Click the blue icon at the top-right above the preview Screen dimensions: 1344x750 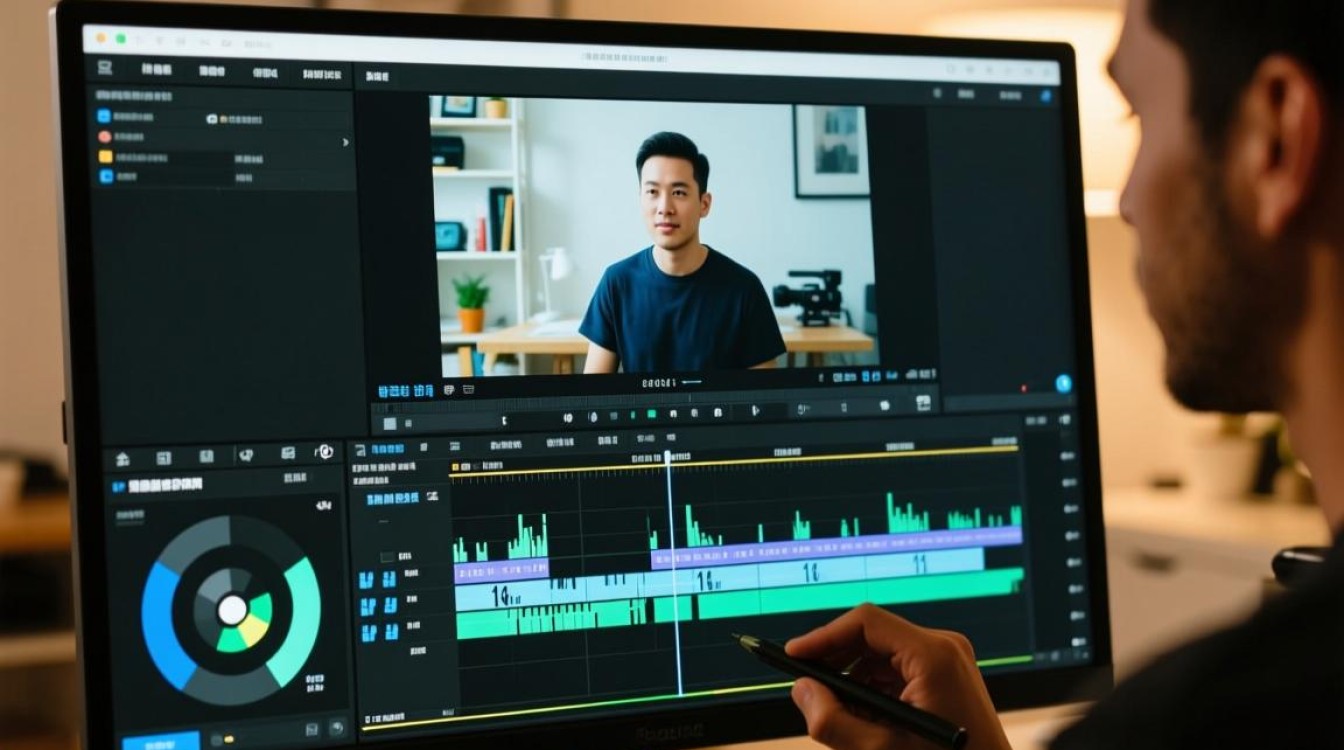[x=1046, y=96]
